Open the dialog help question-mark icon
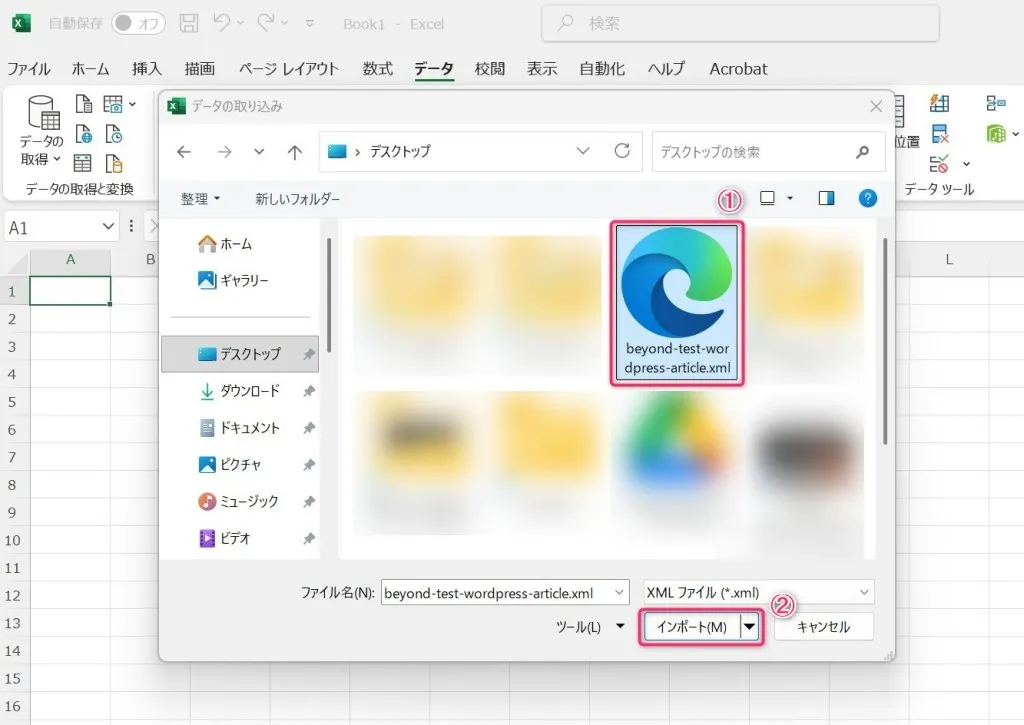 click(868, 198)
